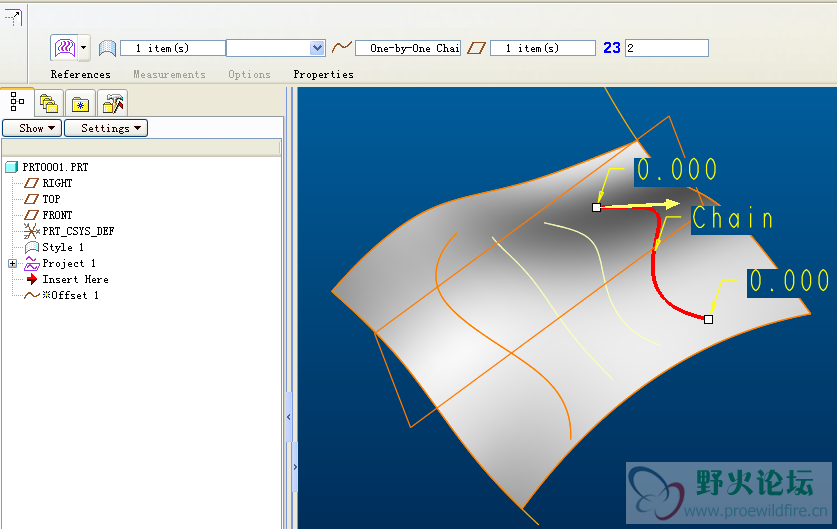Select PRT_CSYS_DEF coordinate system
Image resolution: width=837 pixels, height=529 pixels.
78,231
